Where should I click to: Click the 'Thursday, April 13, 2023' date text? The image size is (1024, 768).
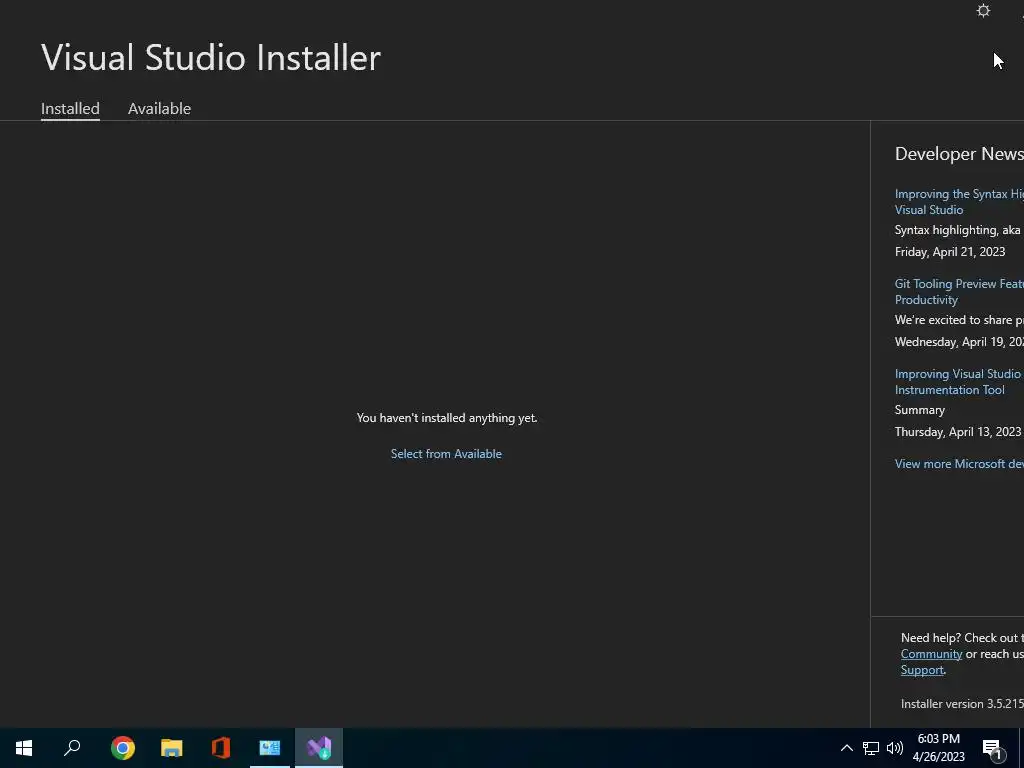[957, 432]
